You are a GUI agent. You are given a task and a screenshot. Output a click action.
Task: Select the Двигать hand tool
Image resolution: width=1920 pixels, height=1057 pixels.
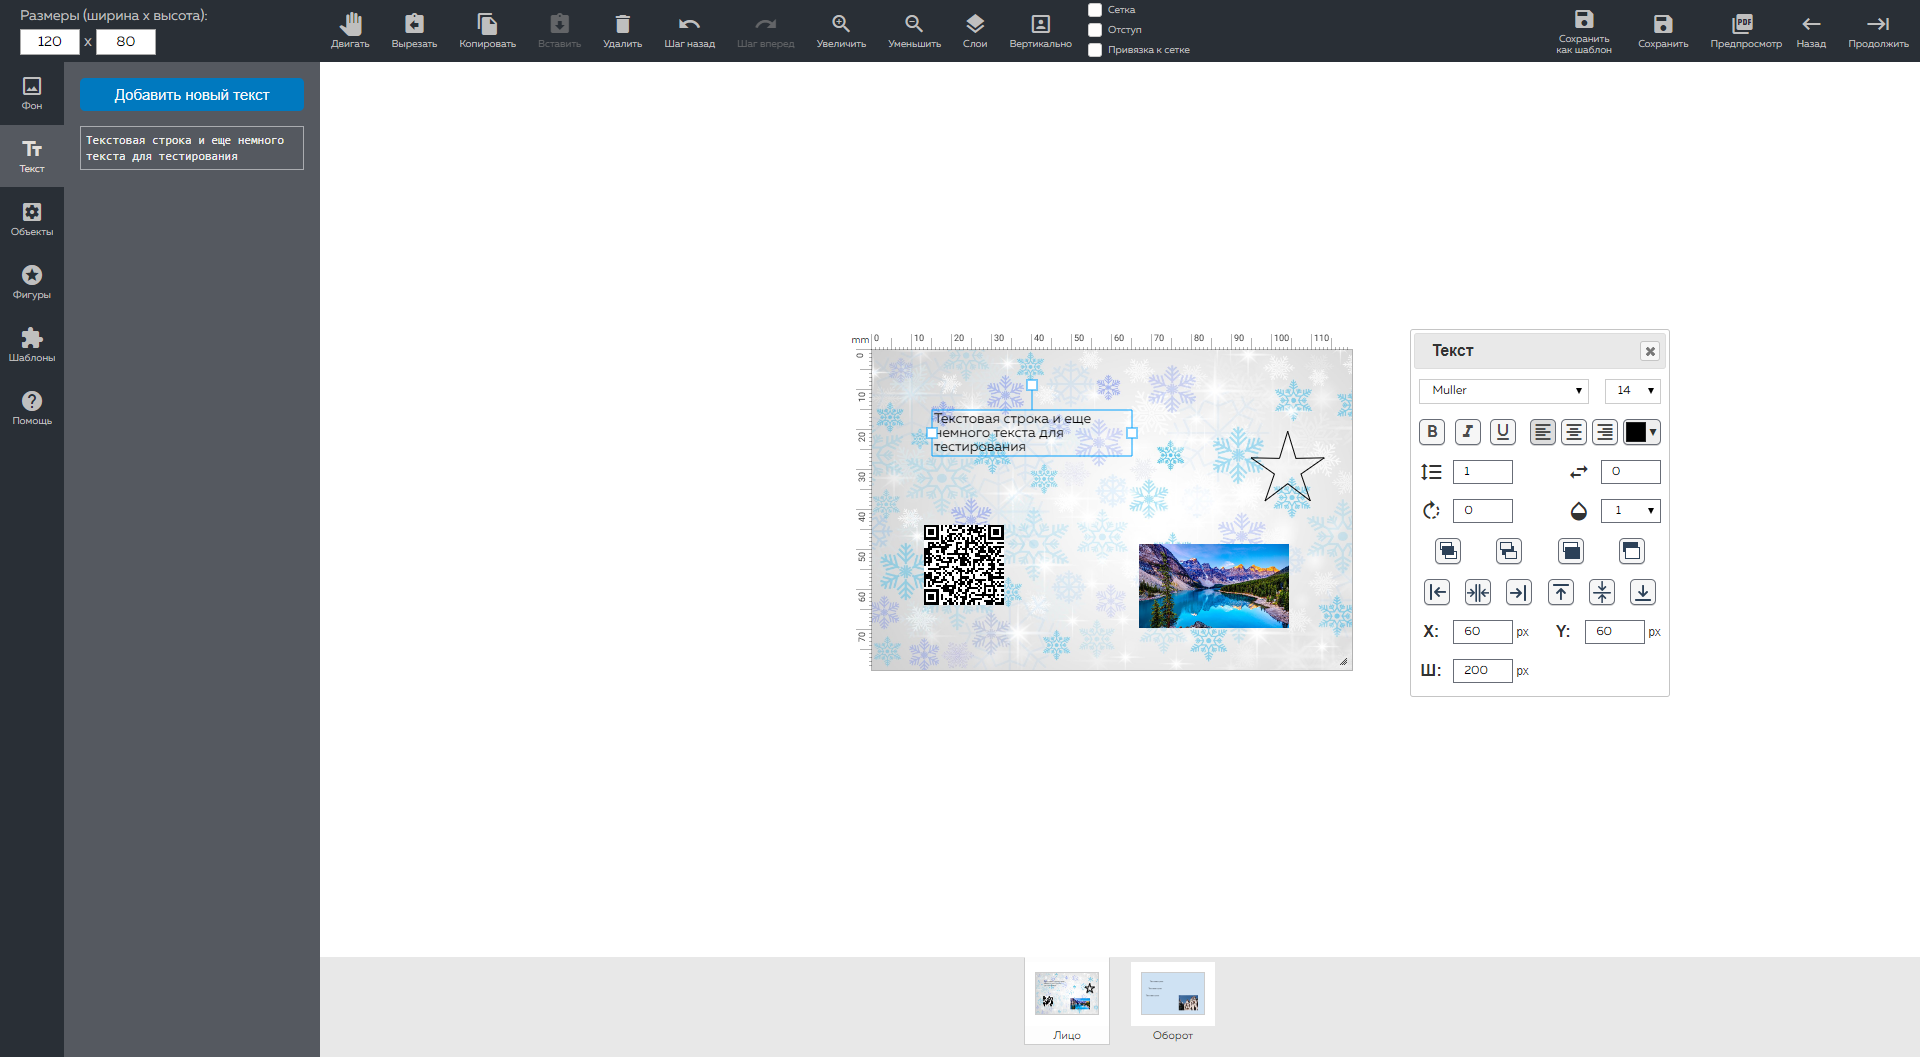pyautogui.click(x=350, y=30)
